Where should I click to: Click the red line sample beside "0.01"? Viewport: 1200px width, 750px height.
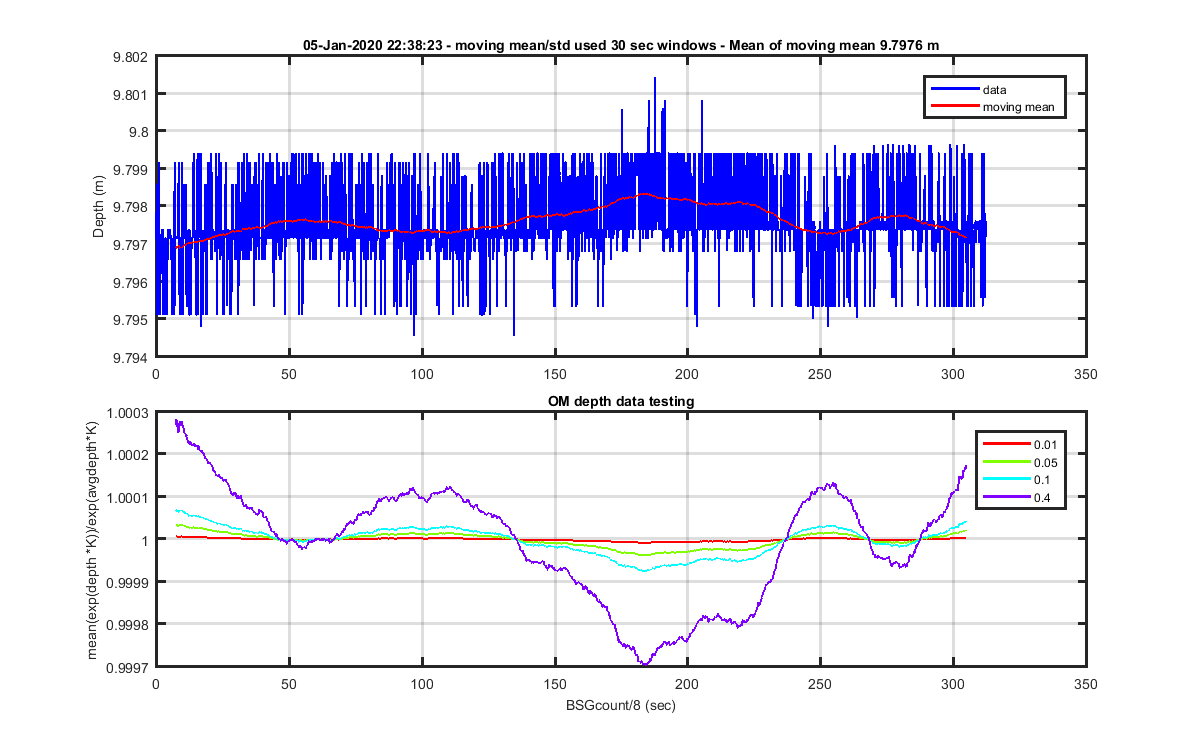1006,445
